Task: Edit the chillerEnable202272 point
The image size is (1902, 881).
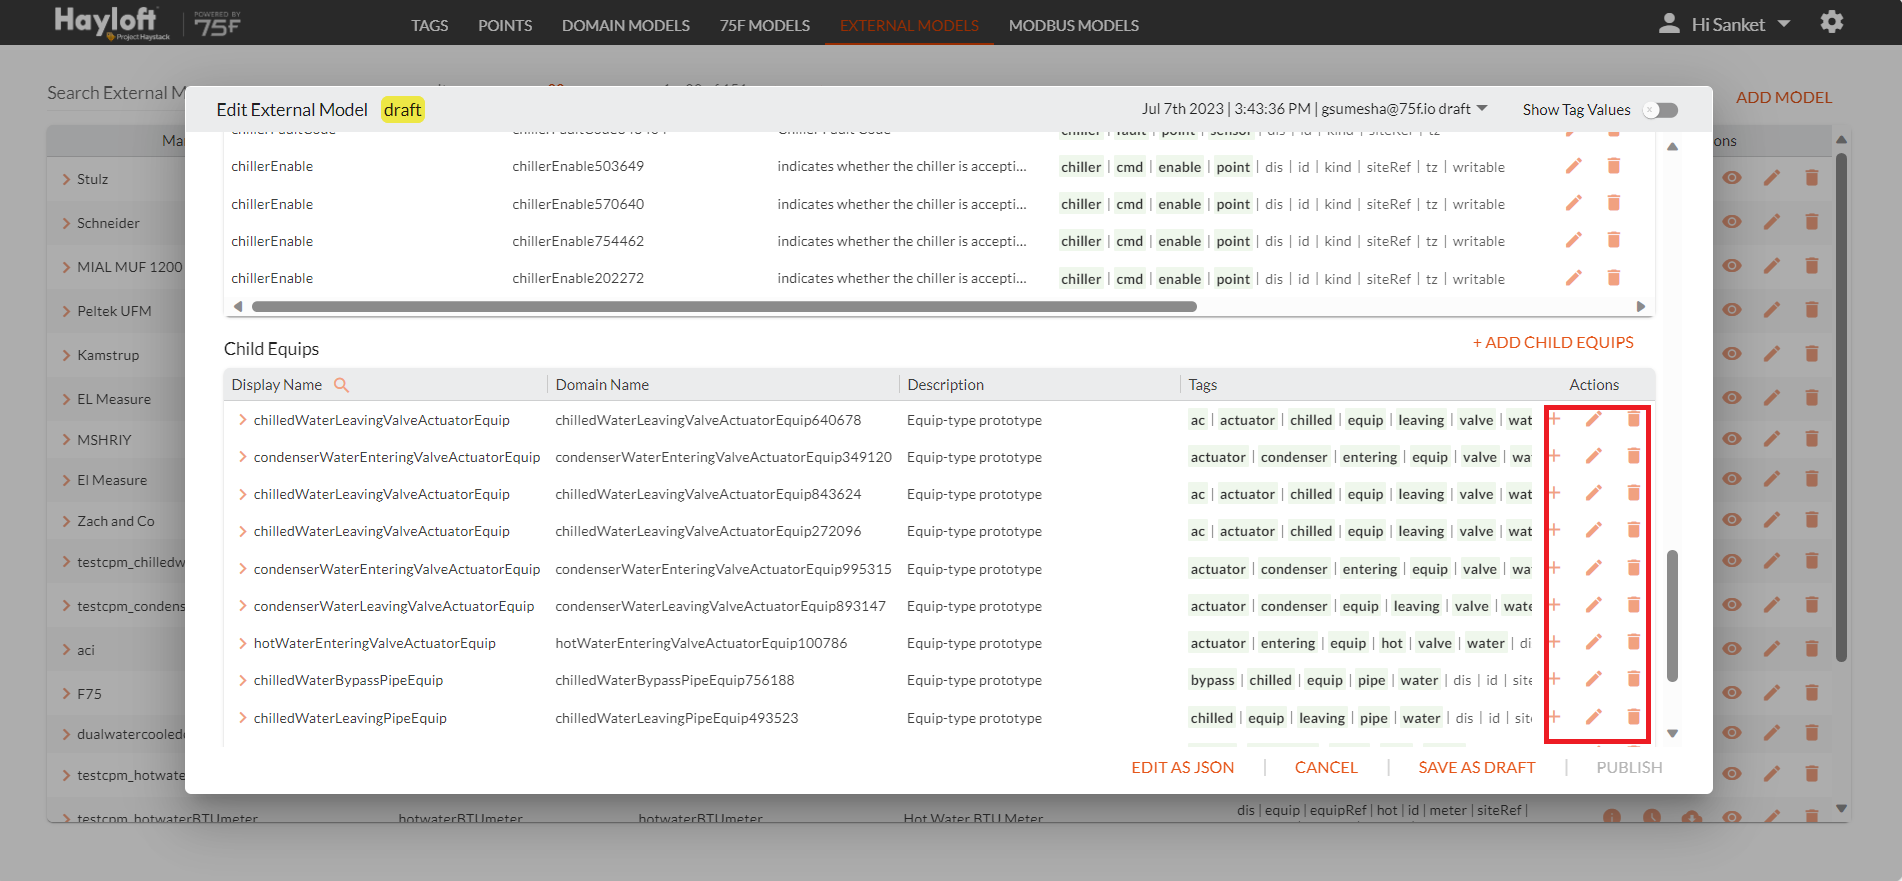Action: tap(1574, 278)
